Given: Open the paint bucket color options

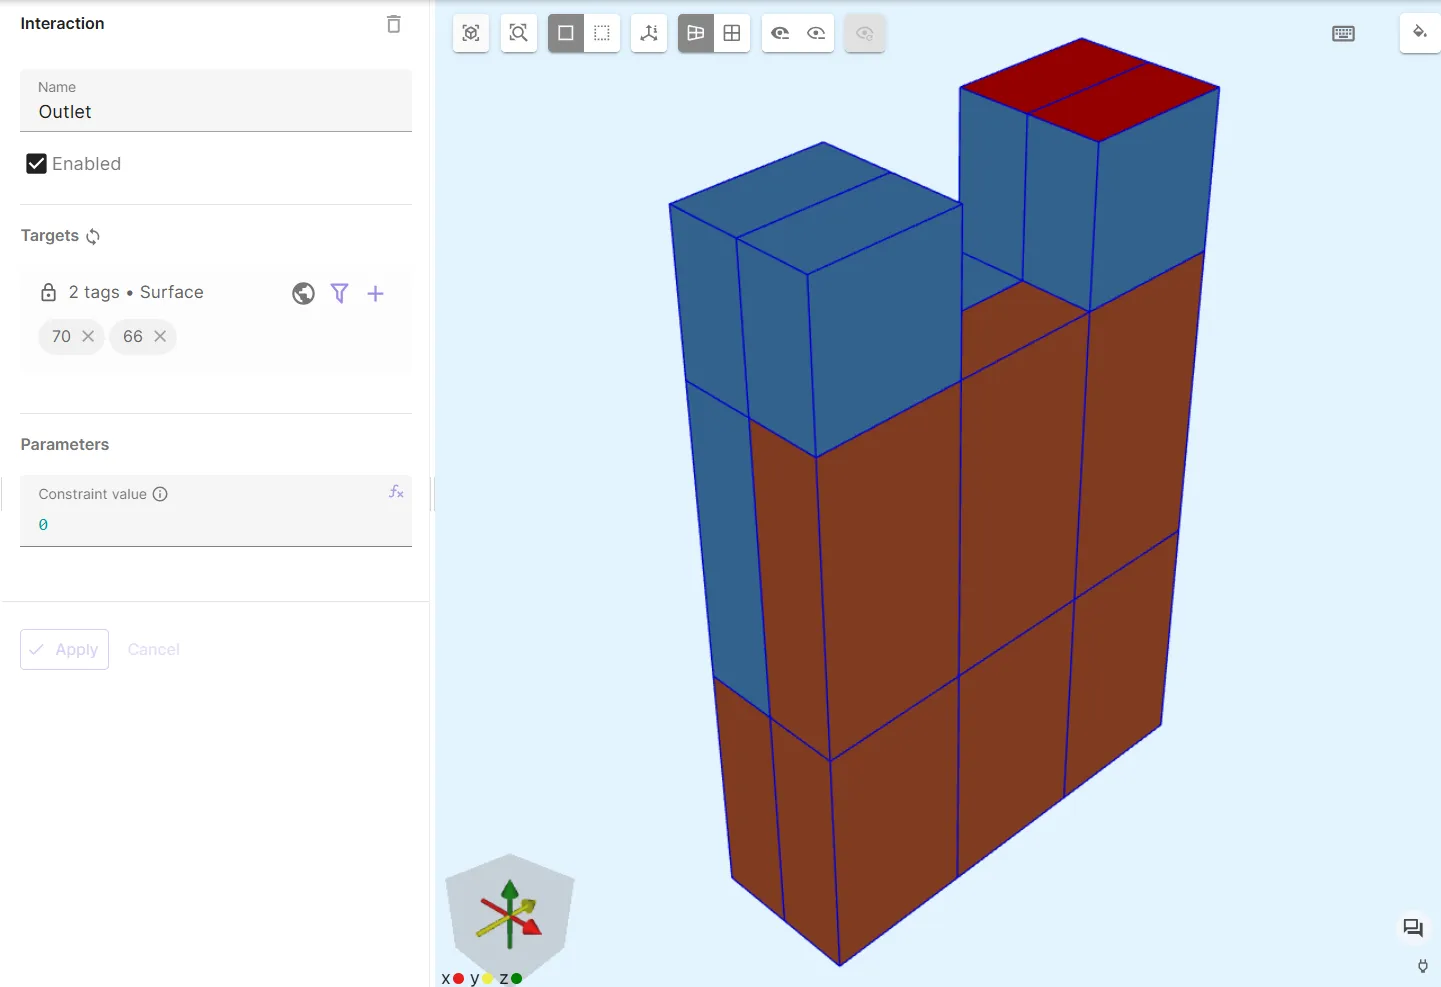Looking at the screenshot, I should (1419, 33).
